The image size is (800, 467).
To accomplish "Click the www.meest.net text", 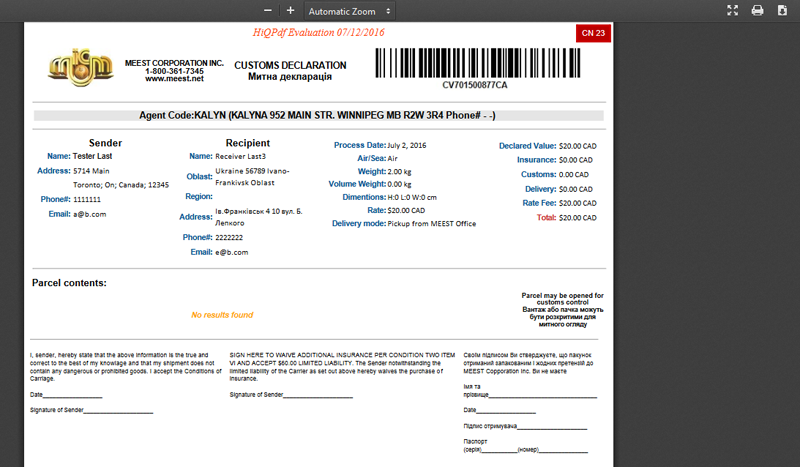I will pyautogui.click(x=174, y=79).
